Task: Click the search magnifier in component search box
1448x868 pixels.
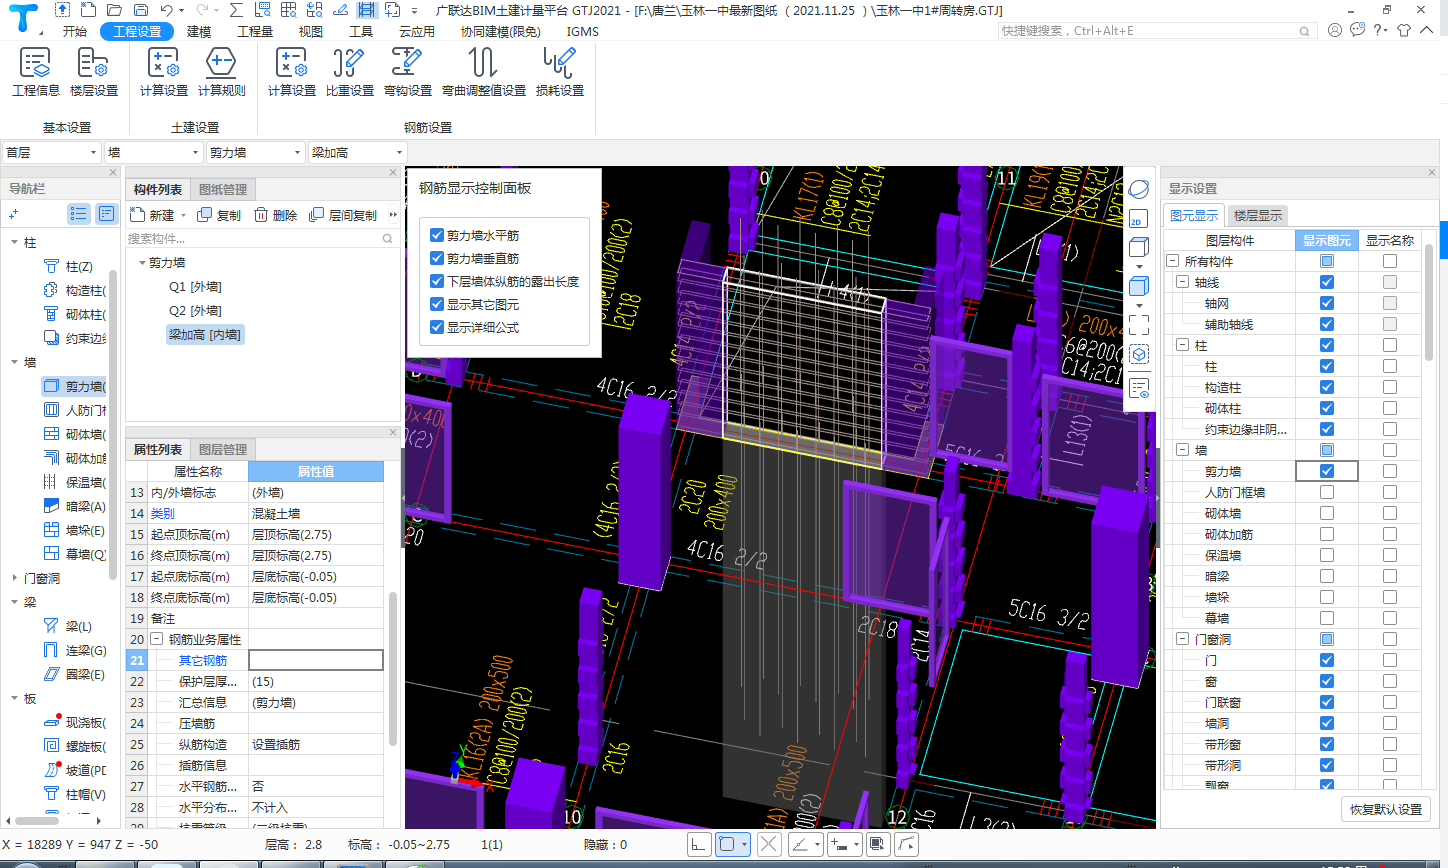Action: pos(388,239)
